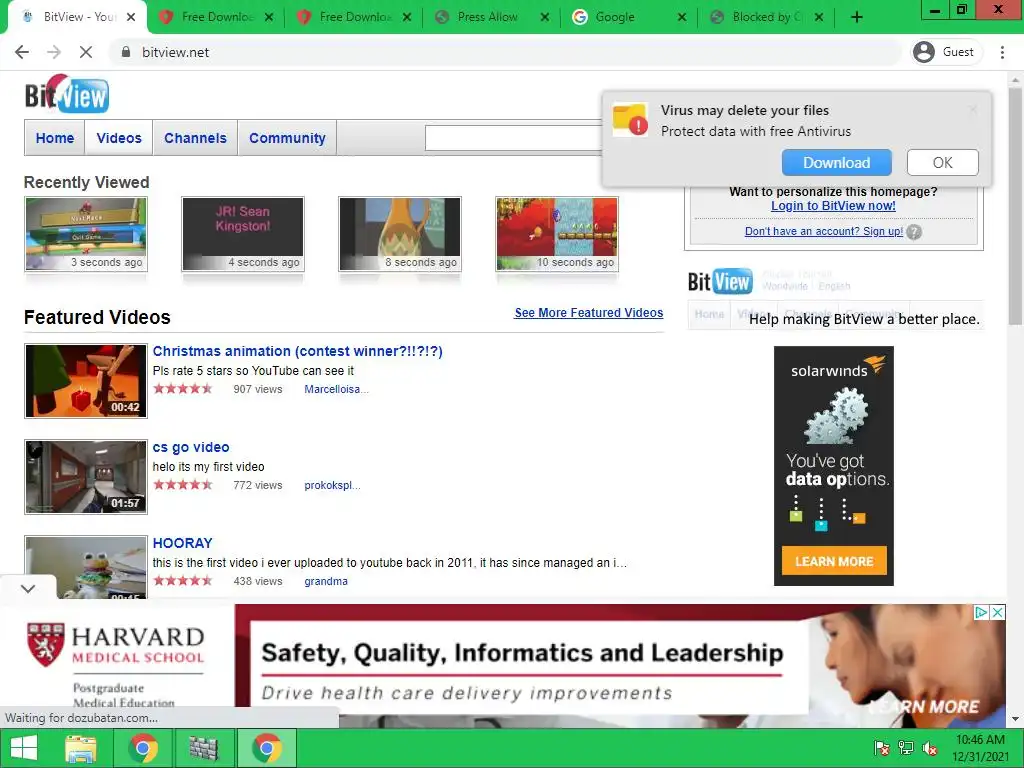Switch to the Press Allow tab
Viewport: 1024px width, 768px height.
point(491,18)
